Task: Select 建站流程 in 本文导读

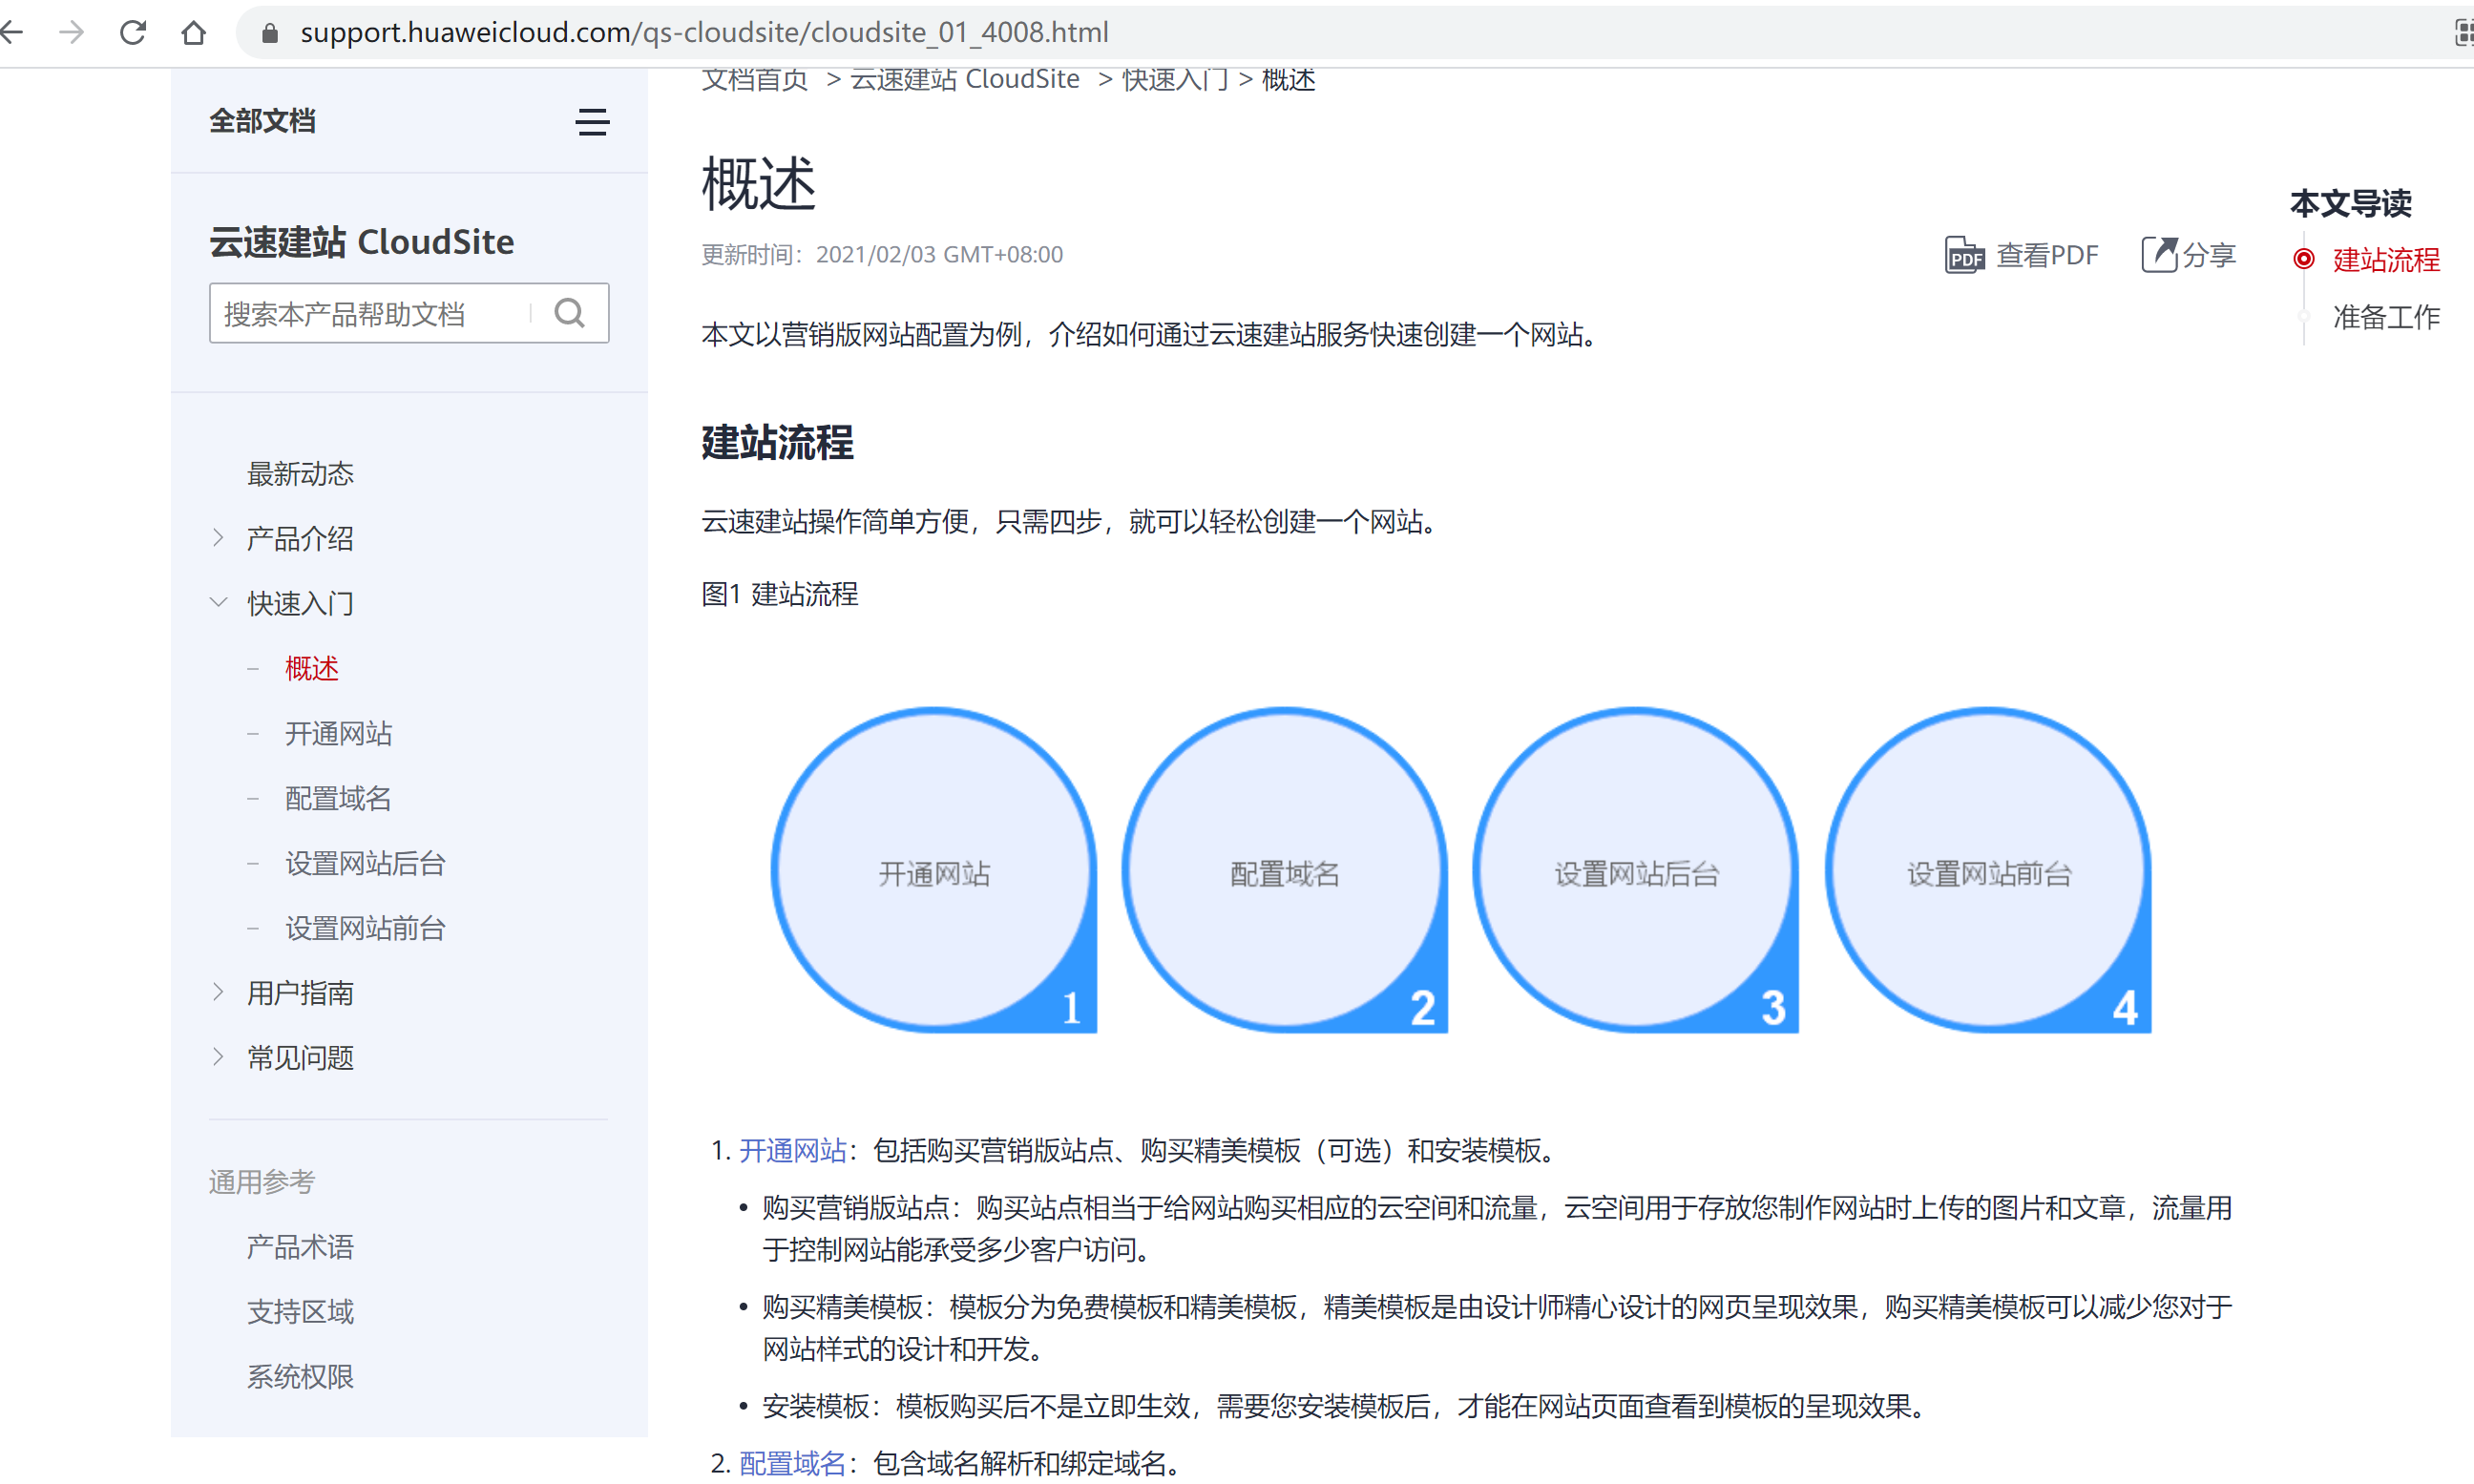Action: 2385,260
